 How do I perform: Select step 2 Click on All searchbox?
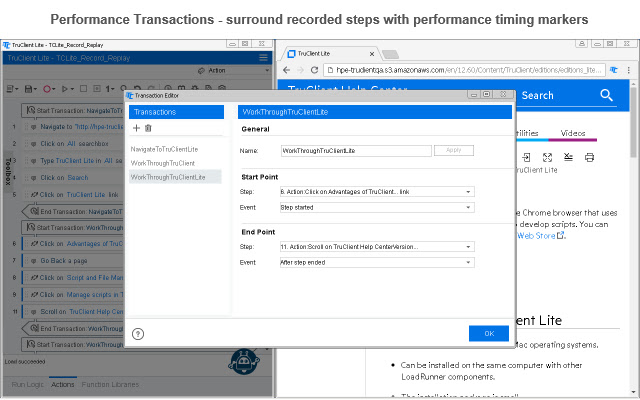point(74,144)
